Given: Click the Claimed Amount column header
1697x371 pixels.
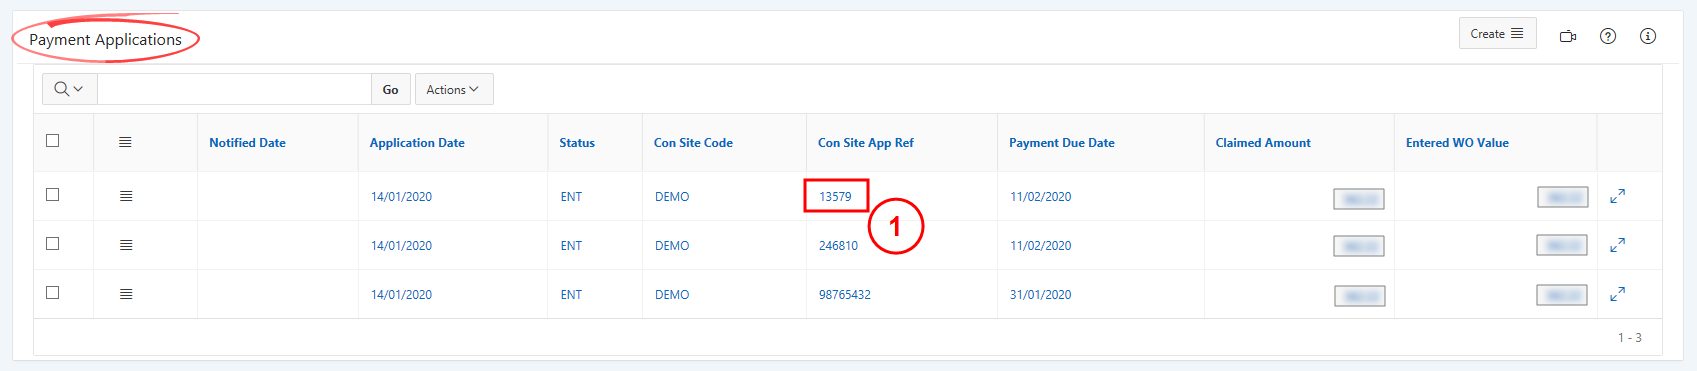Looking at the screenshot, I should pos(1263,143).
